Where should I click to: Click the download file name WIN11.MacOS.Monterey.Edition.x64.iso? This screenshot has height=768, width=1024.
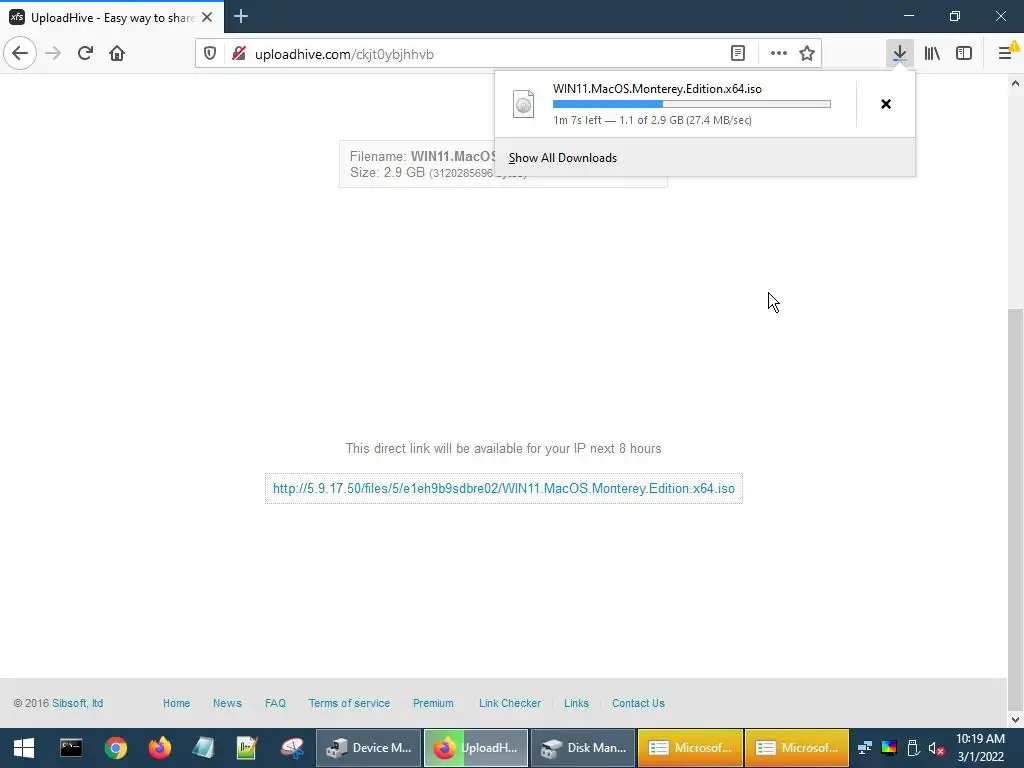click(x=657, y=89)
